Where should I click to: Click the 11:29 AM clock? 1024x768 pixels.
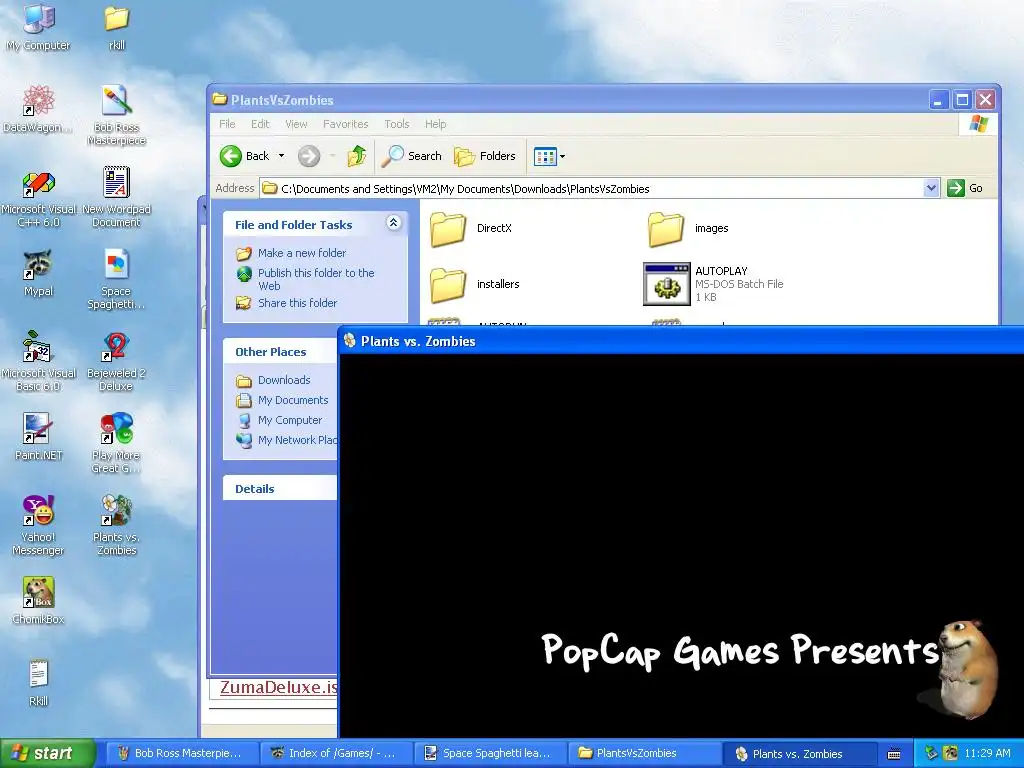coord(987,753)
